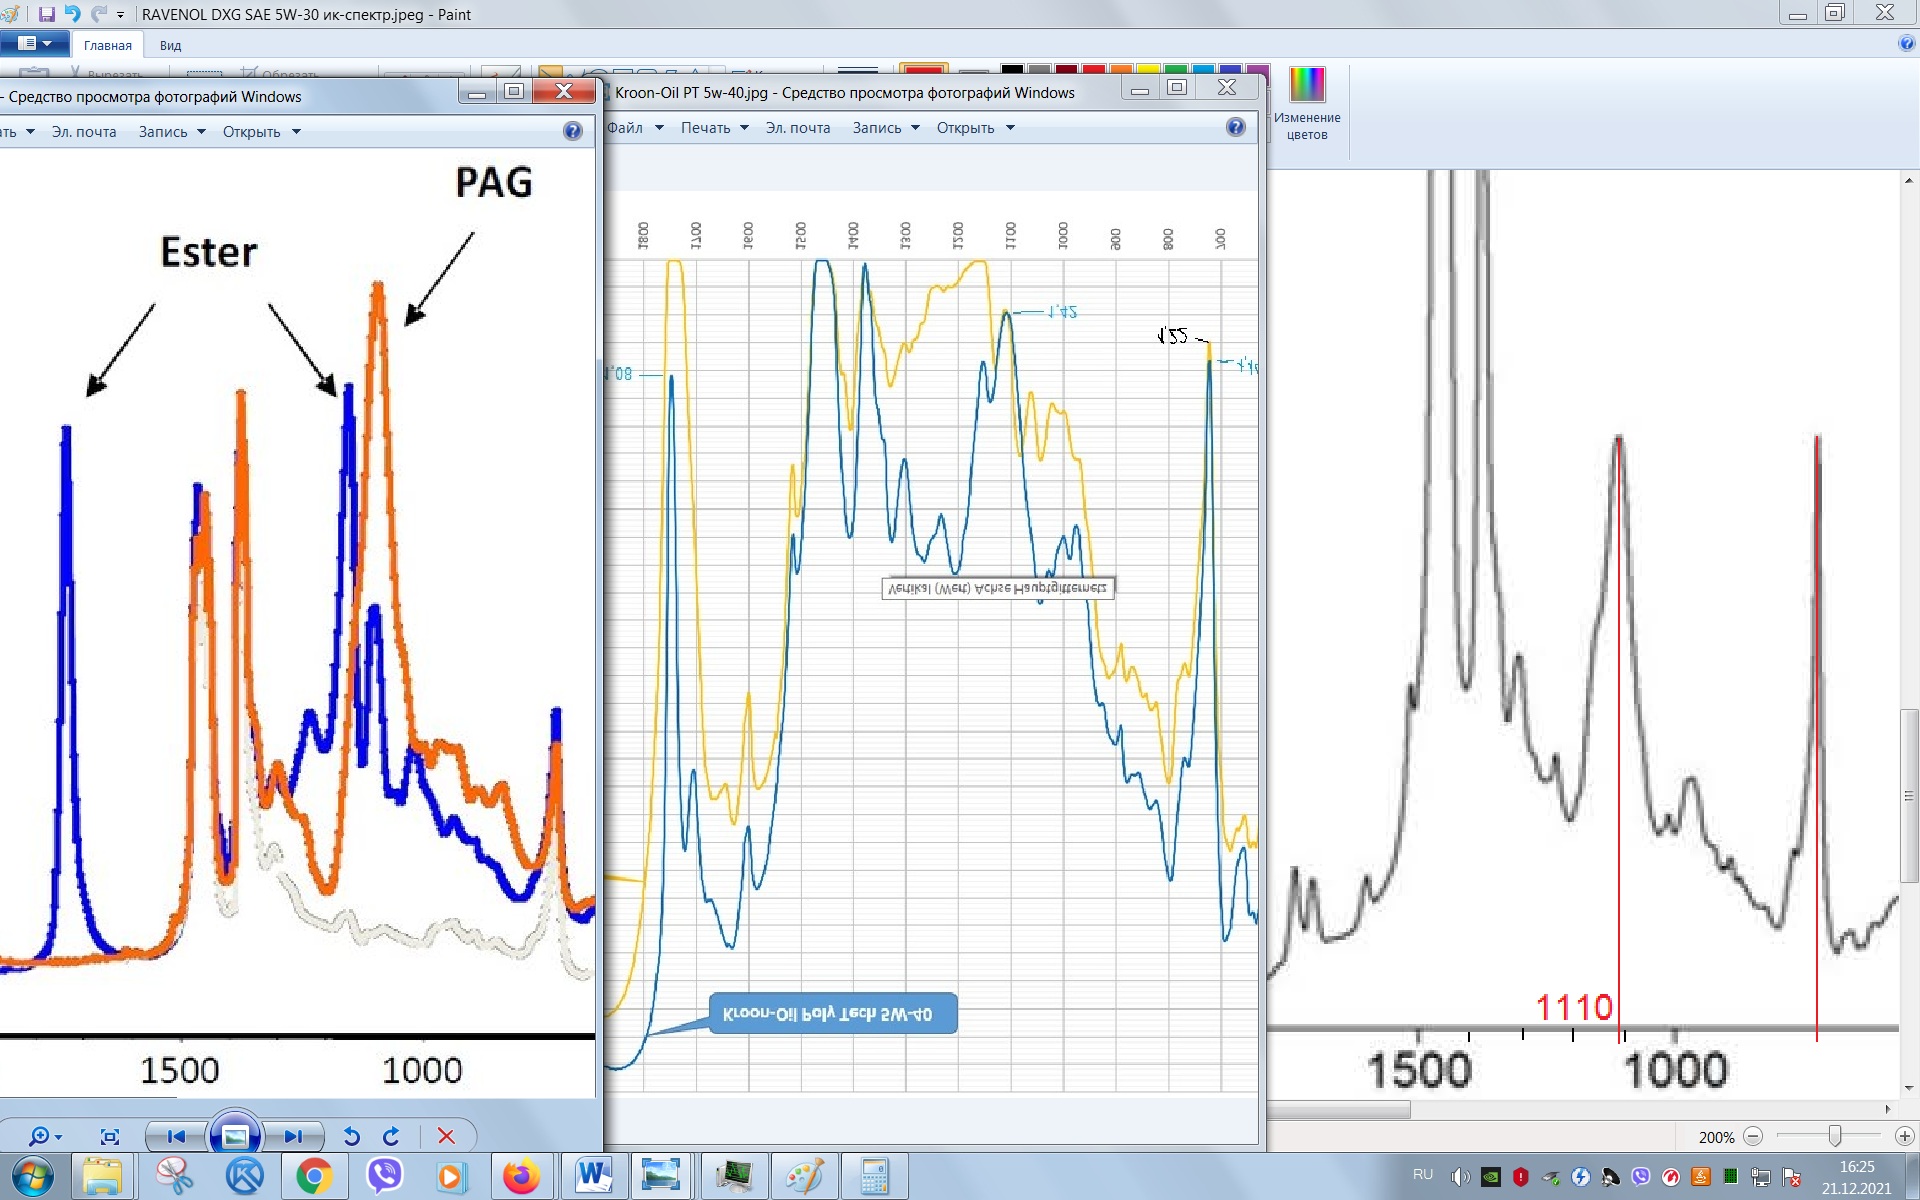Open Запись dropdown in Kroon-Oil viewer window
Viewport: 1920px width, 1200px height.
tap(885, 128)
